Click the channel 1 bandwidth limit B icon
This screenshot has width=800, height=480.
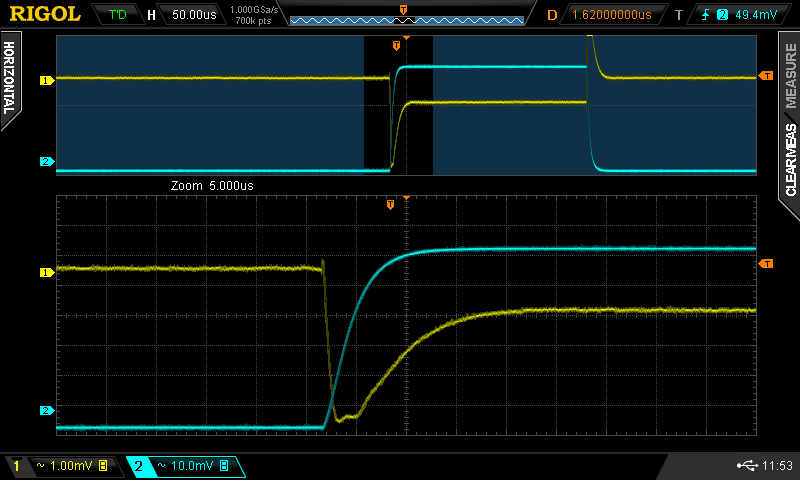click(x=103, y=466)
